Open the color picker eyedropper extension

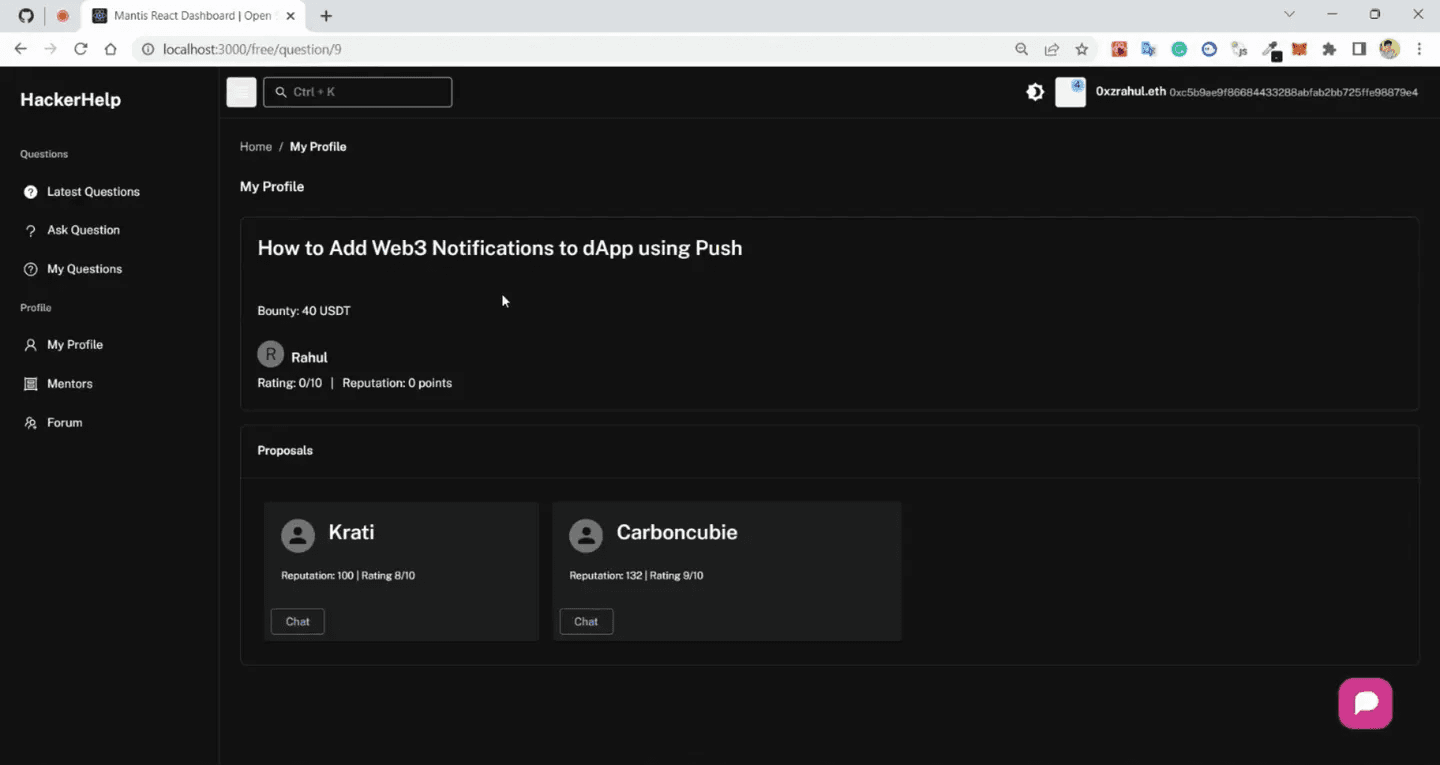pyautogui.click(x=1270, y=49)
